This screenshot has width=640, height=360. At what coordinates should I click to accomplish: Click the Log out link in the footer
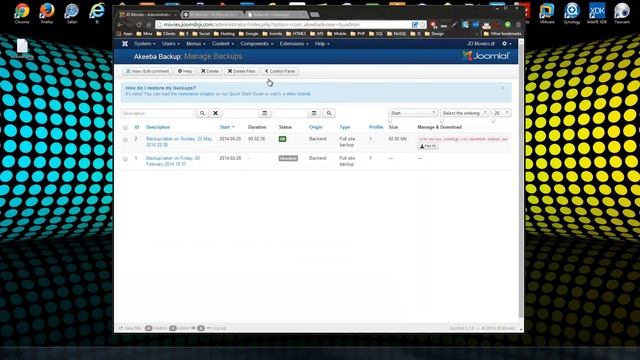216,328
